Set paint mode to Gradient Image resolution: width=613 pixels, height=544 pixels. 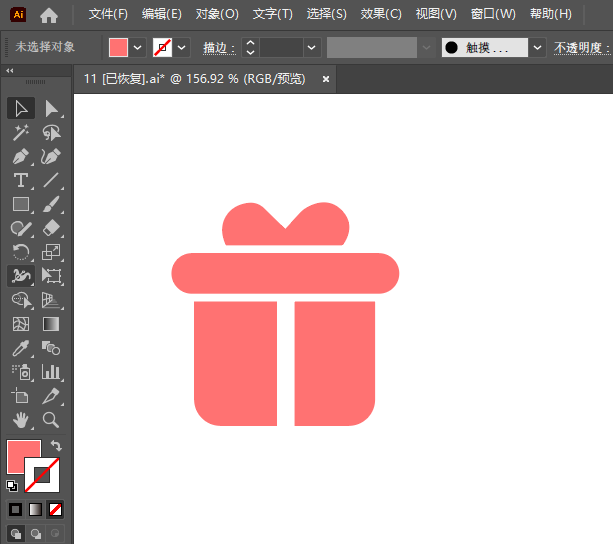click(x=35, y=510)
